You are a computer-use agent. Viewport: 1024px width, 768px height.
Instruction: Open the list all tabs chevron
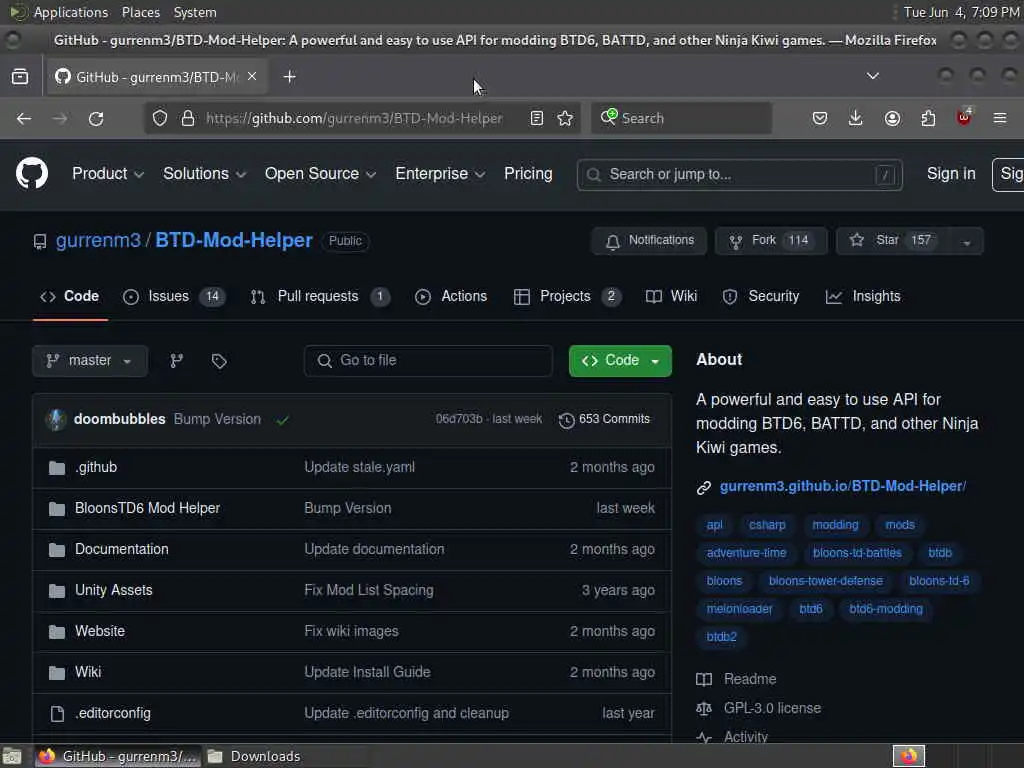point(872,76)
